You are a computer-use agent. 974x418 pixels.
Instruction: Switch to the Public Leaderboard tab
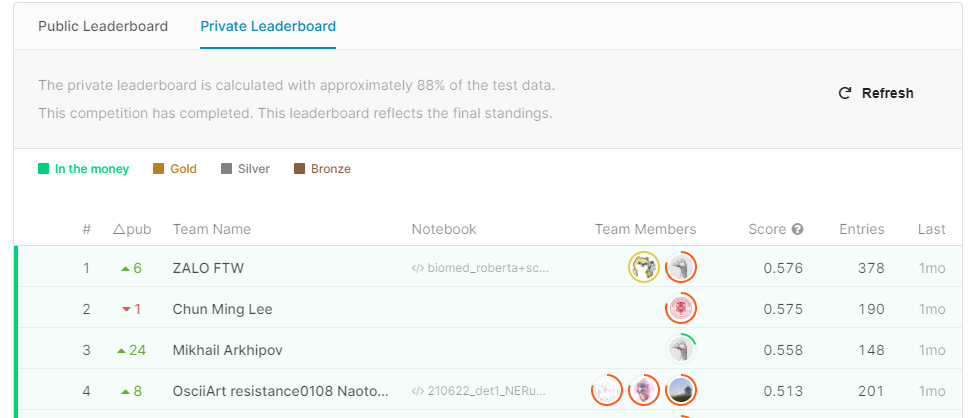tap(103, 26)
